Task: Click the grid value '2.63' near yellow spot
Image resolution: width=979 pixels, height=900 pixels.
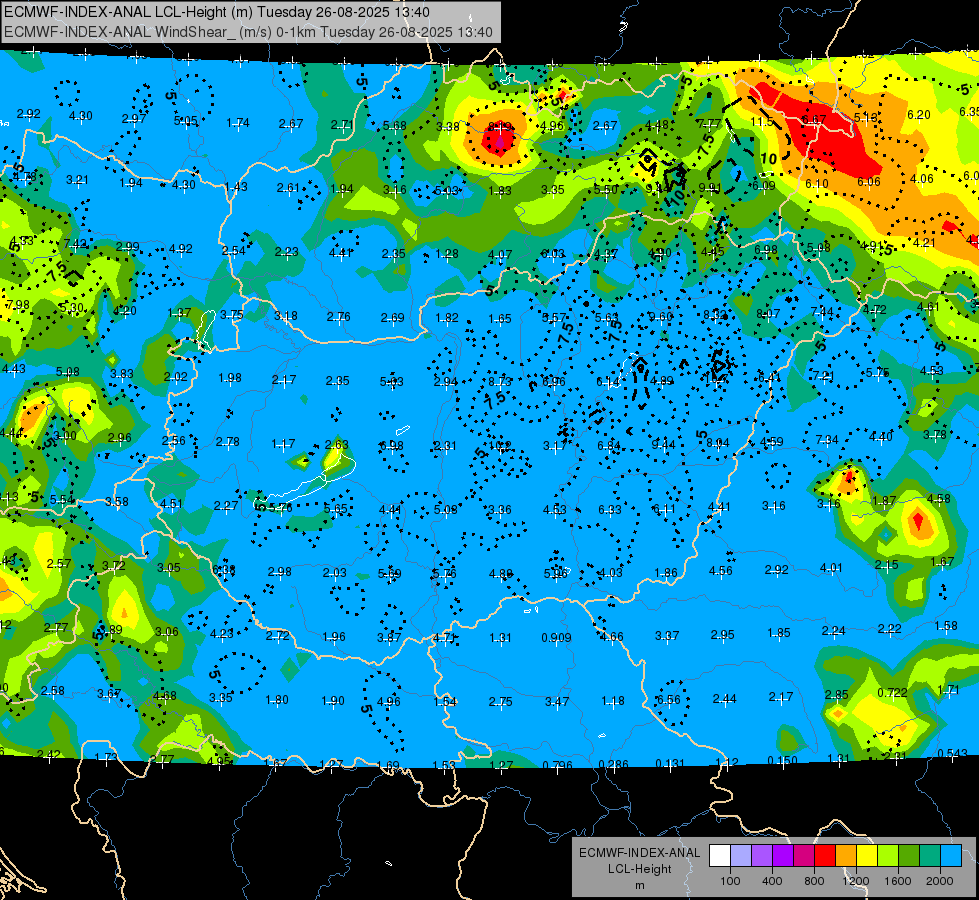Action: [x=337, y=445]
